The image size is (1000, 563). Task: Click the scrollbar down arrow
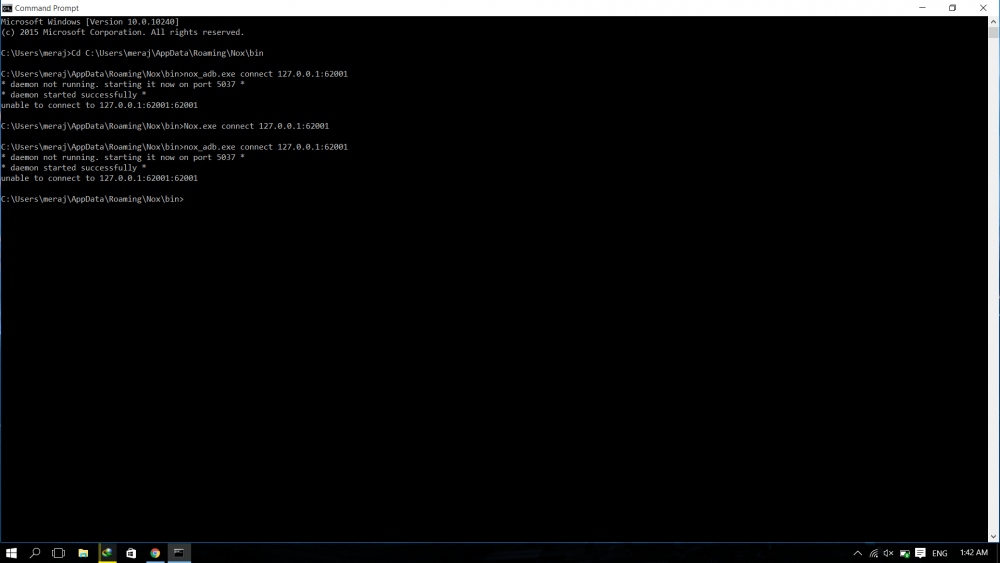[994, 537]
